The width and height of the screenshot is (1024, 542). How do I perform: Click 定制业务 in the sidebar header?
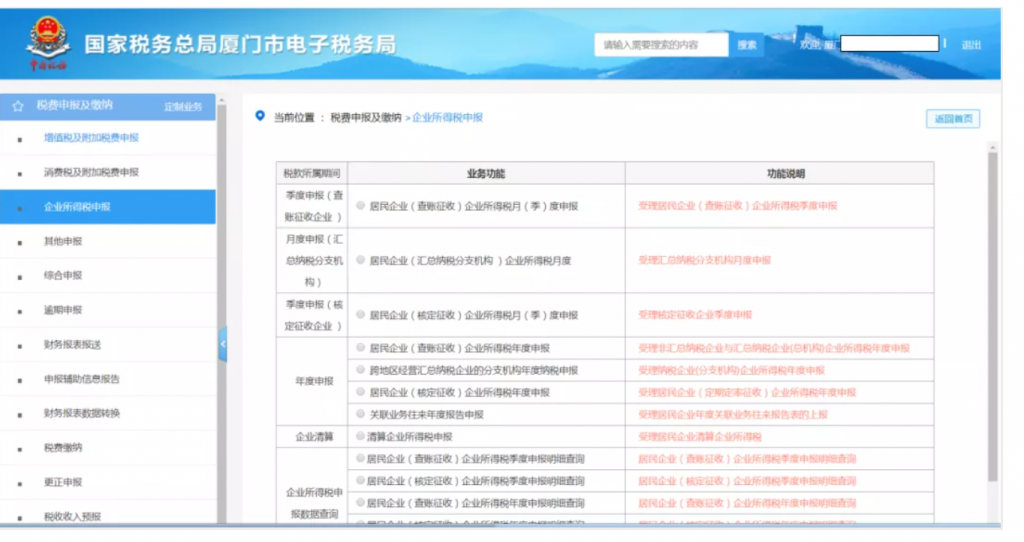[183, 106]
